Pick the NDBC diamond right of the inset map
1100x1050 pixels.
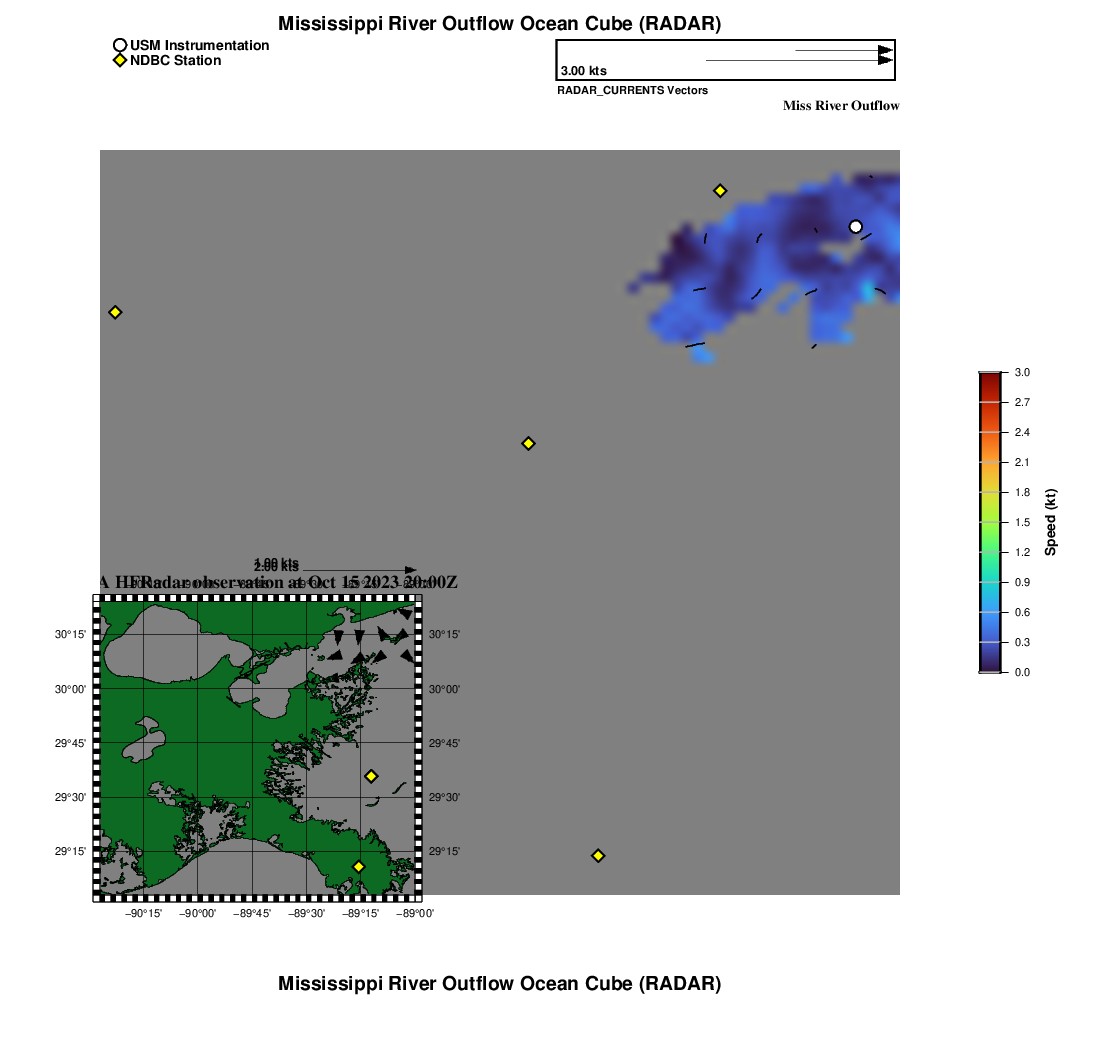pos(598,855)
